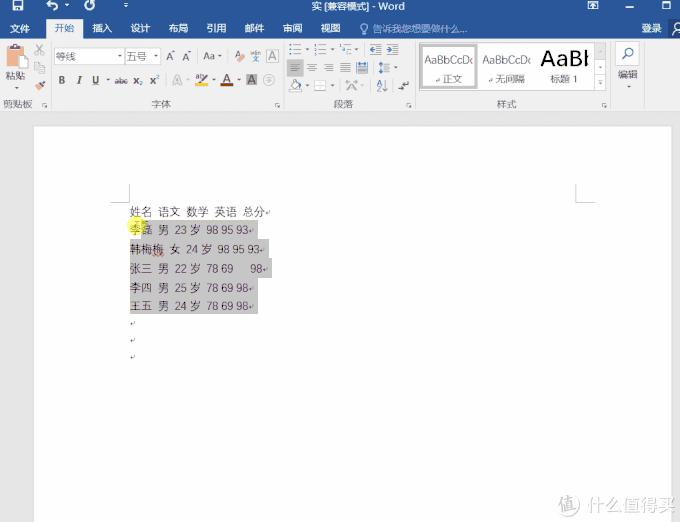Open Customize Quick Access Toolbar menu
The image size is (680, 522).
(x=125, y=6)
